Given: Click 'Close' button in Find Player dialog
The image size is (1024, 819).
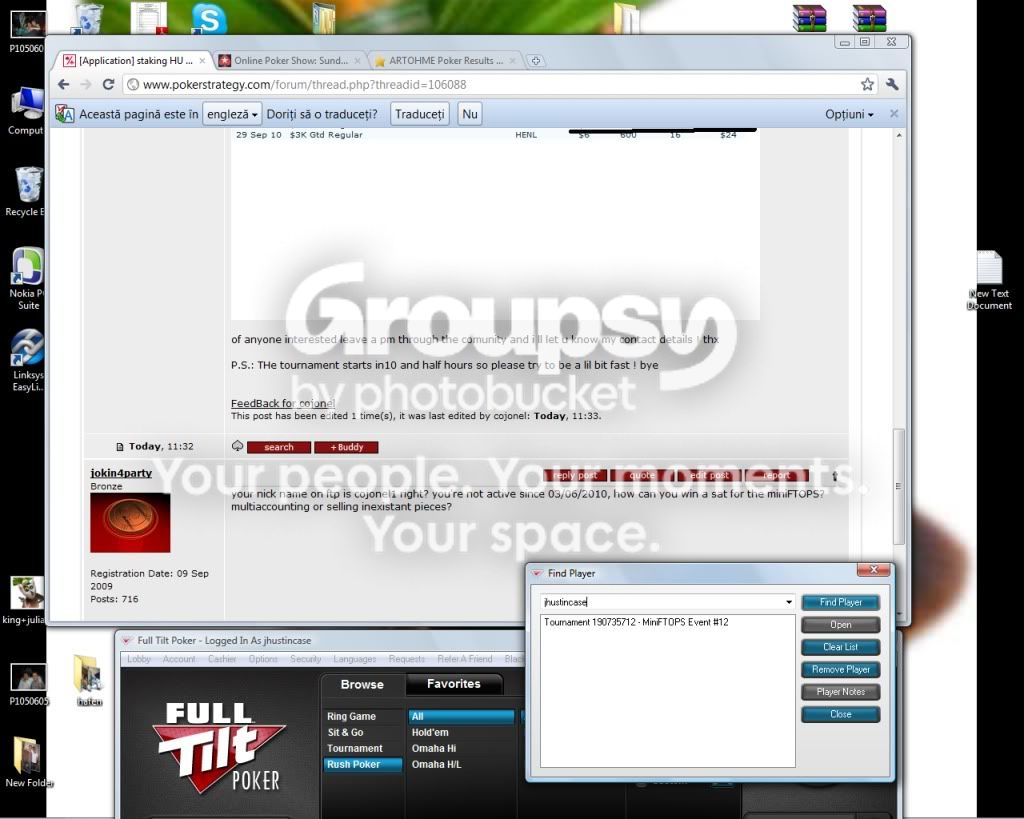Looking at the screenshot, I should 840,715.
